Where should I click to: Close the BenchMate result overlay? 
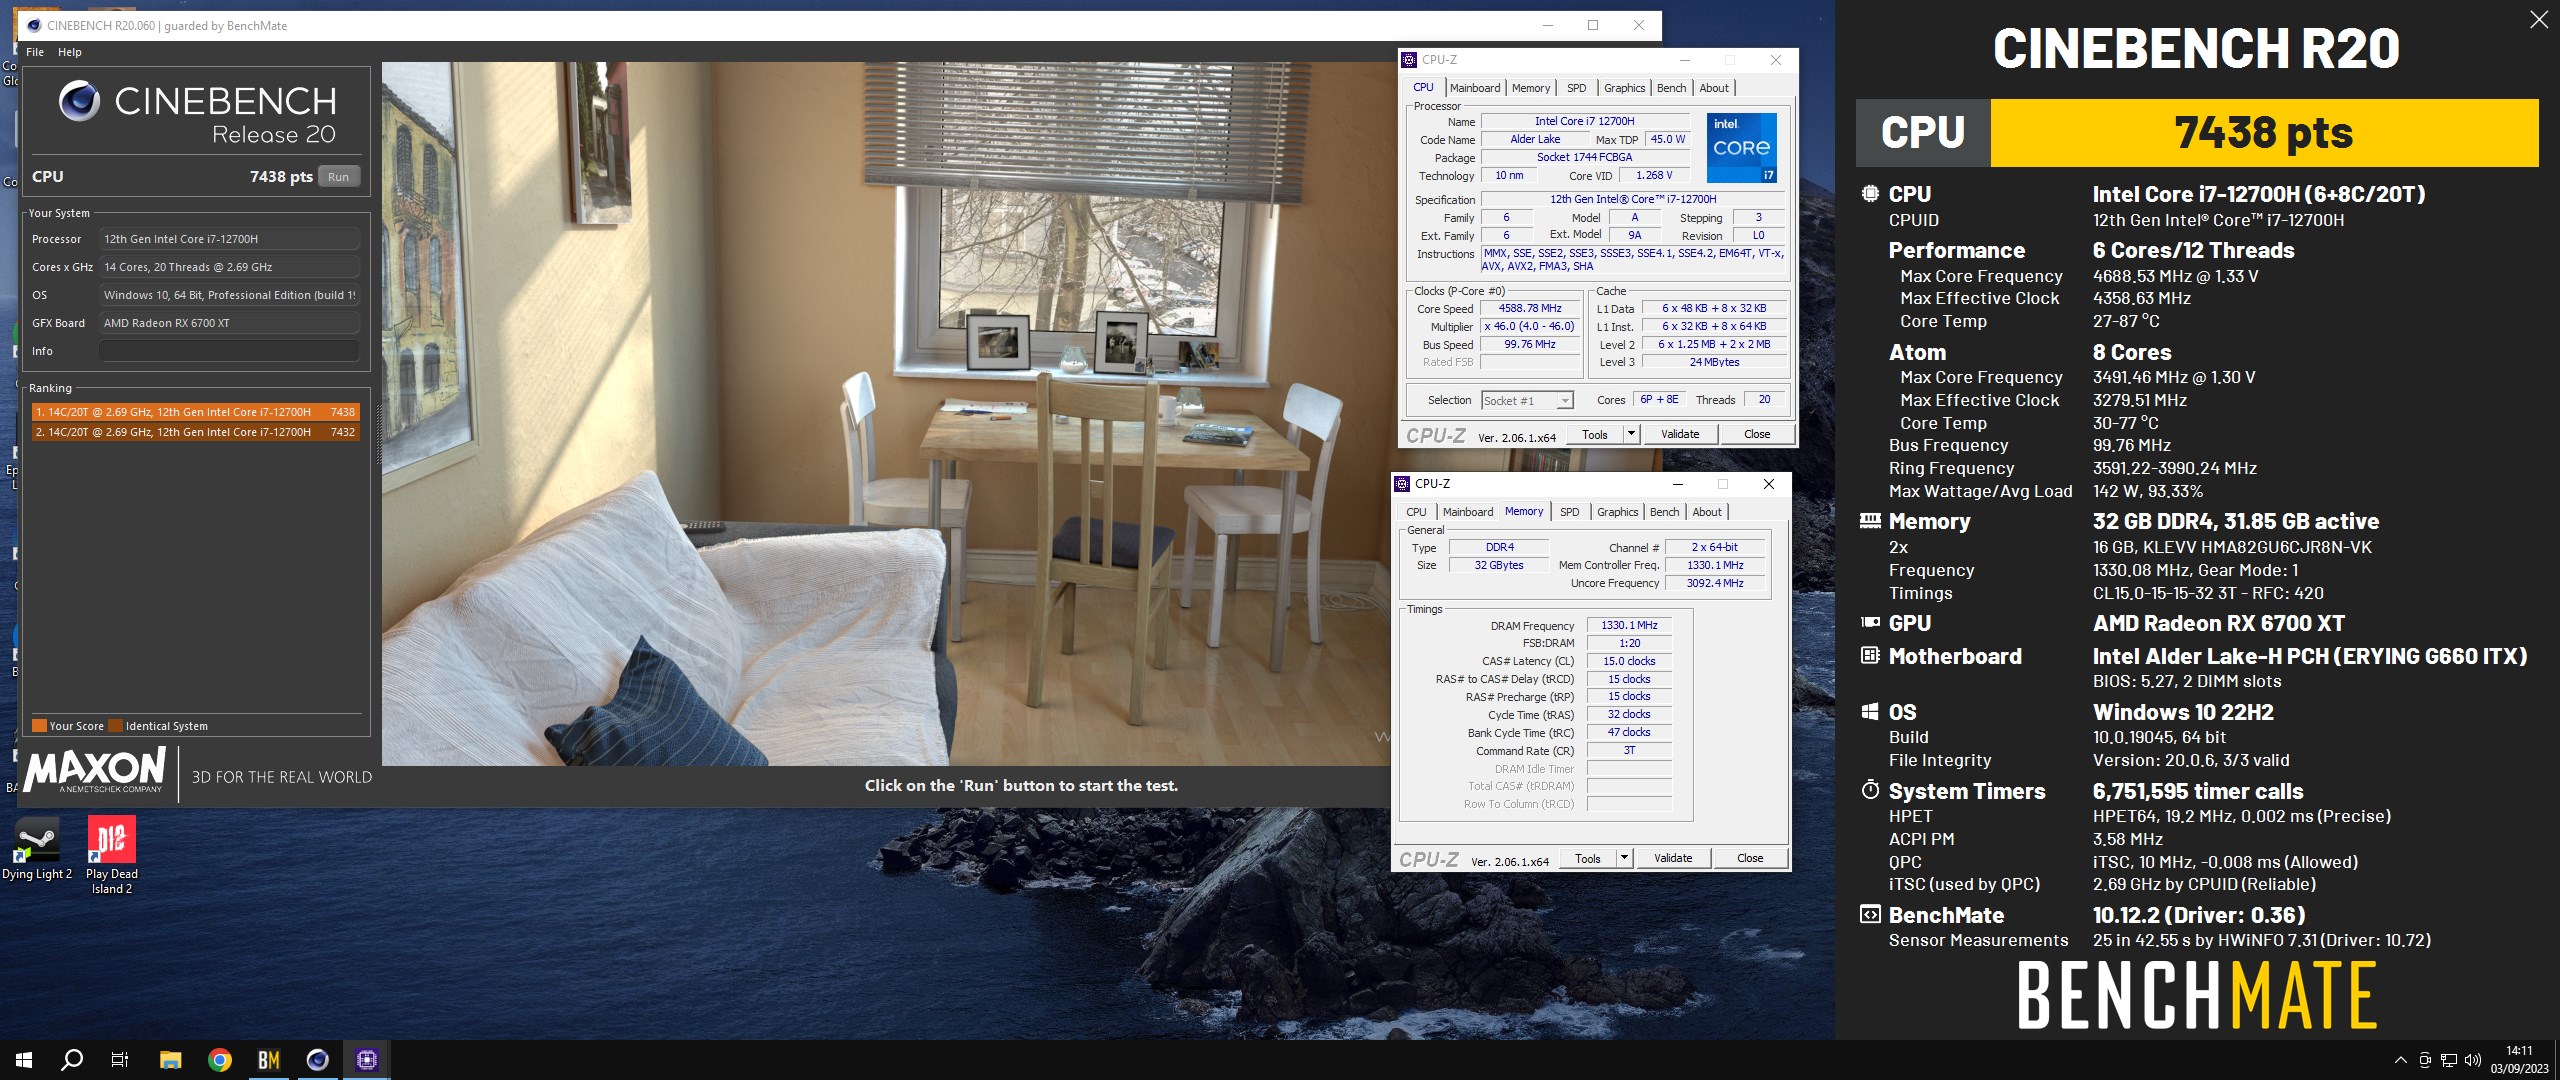click(x=2538, y=20)
